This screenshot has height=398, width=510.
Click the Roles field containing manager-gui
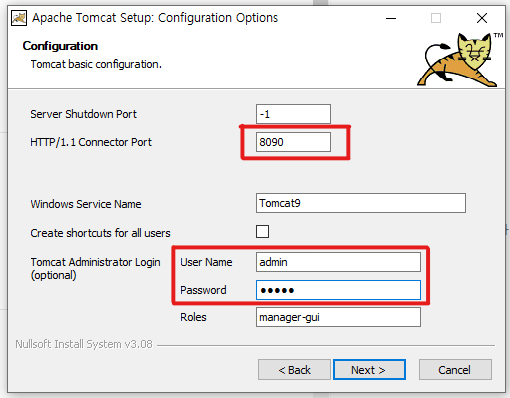[x=338, y=317]
